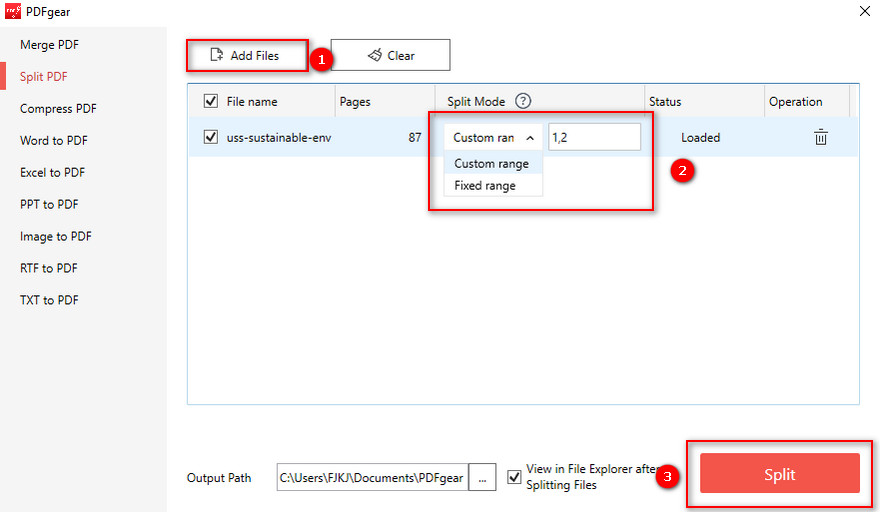This screenshot has height=512, width=880.
Task: Go to Word to PDF converter
Action: click(54, 141)
